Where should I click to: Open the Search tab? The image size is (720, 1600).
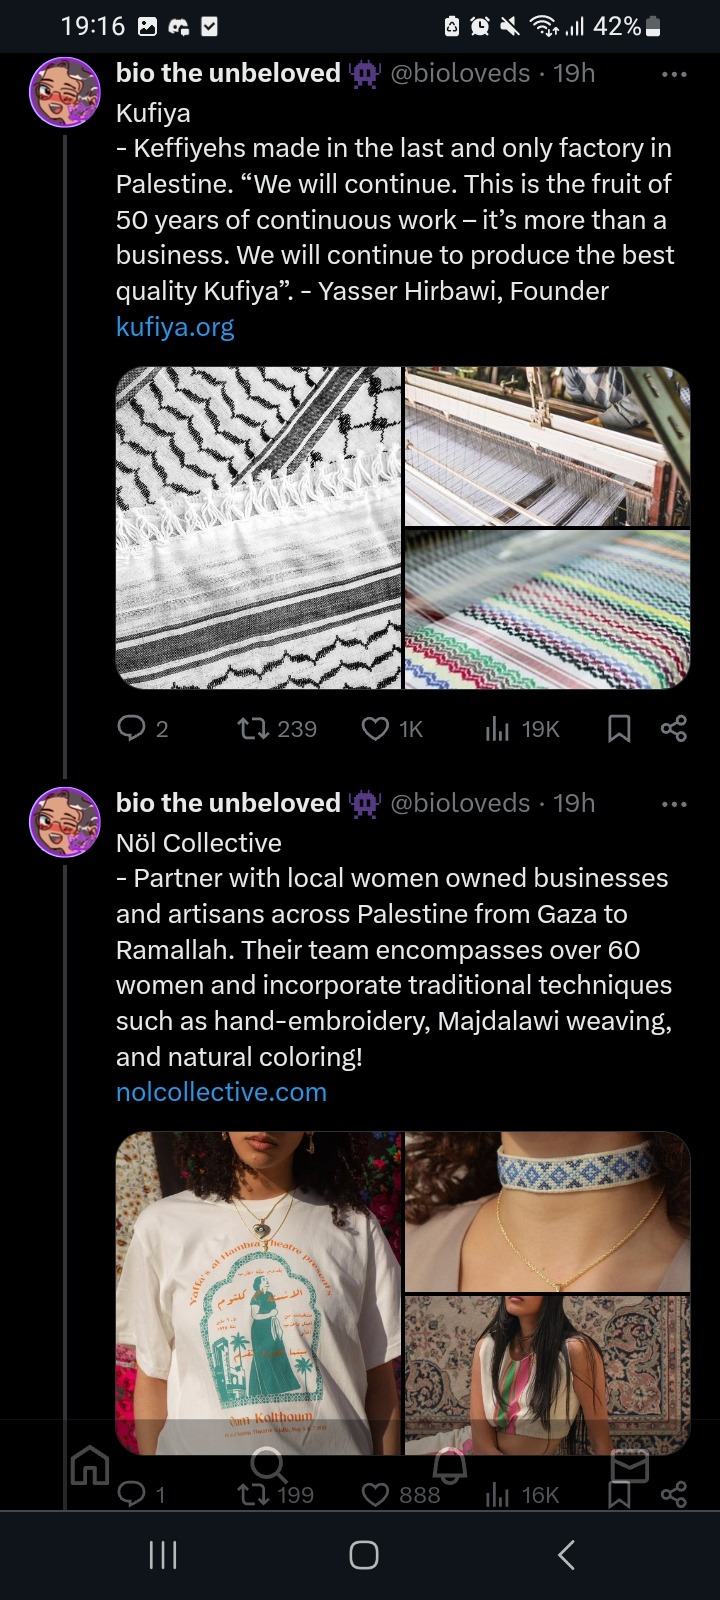click(268, 1467)
